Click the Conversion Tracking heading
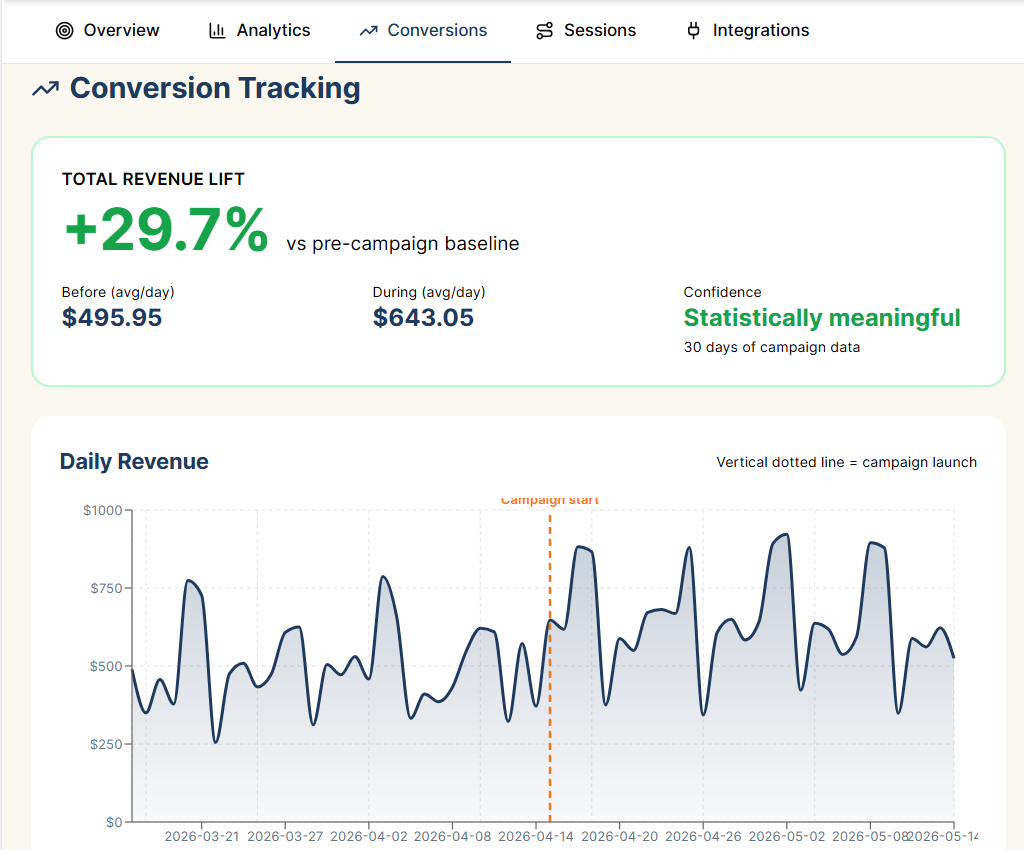 215,88
